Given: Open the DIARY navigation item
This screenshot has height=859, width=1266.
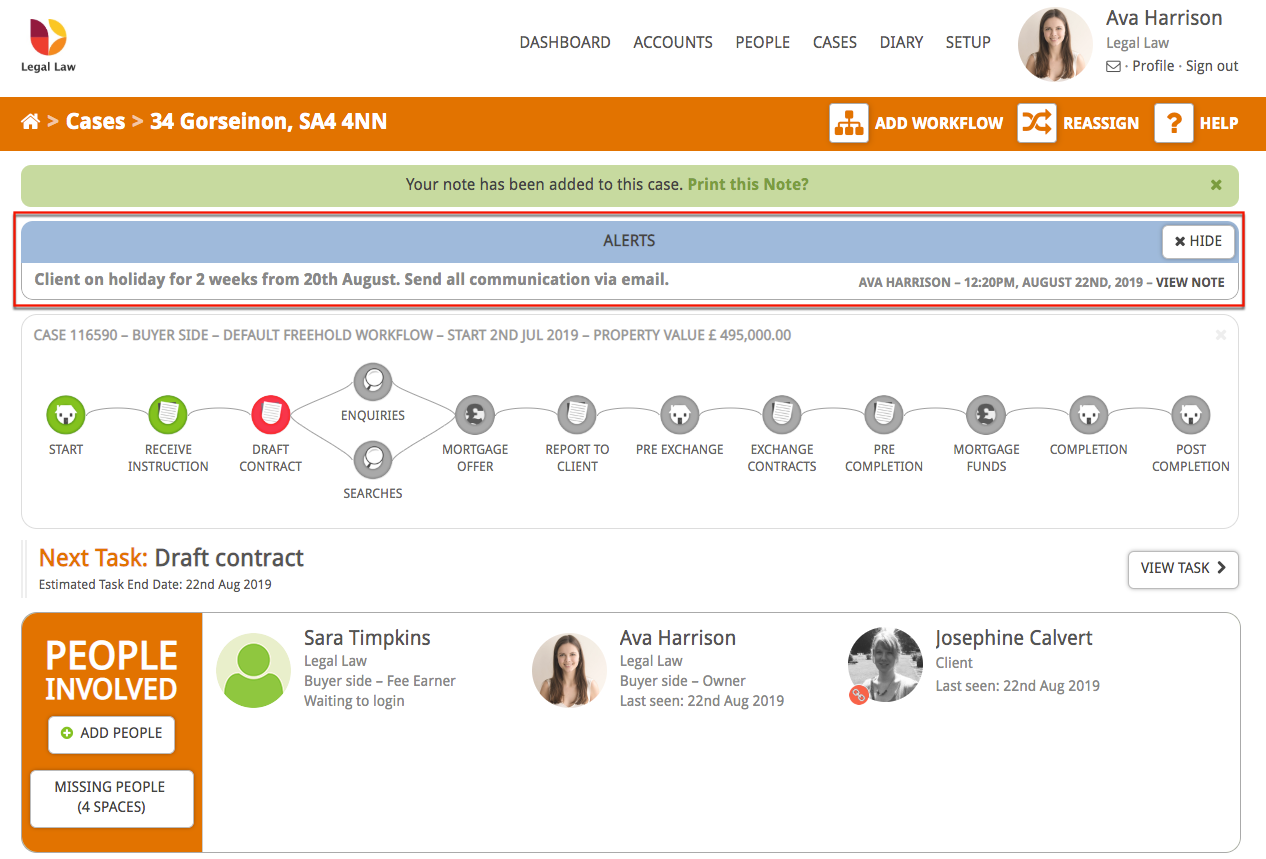Looking at the screenshot, I should (901, 42).
